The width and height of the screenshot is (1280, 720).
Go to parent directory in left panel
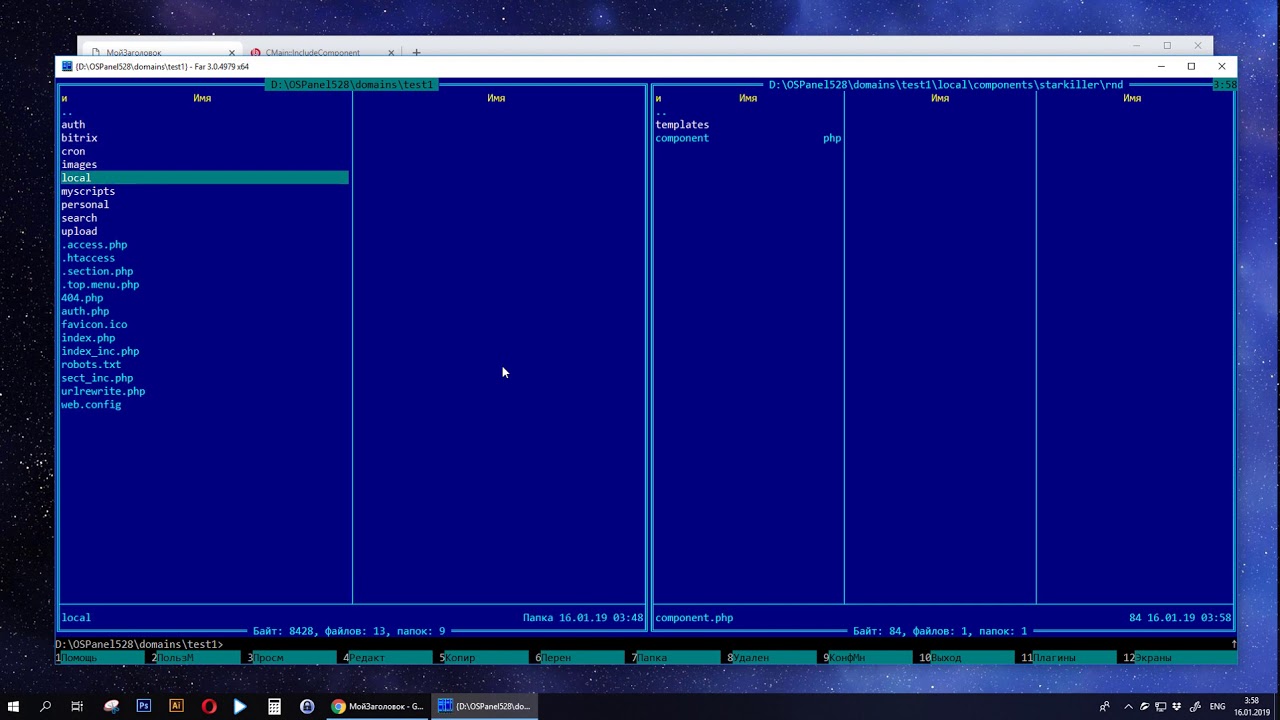coord(67,112)
